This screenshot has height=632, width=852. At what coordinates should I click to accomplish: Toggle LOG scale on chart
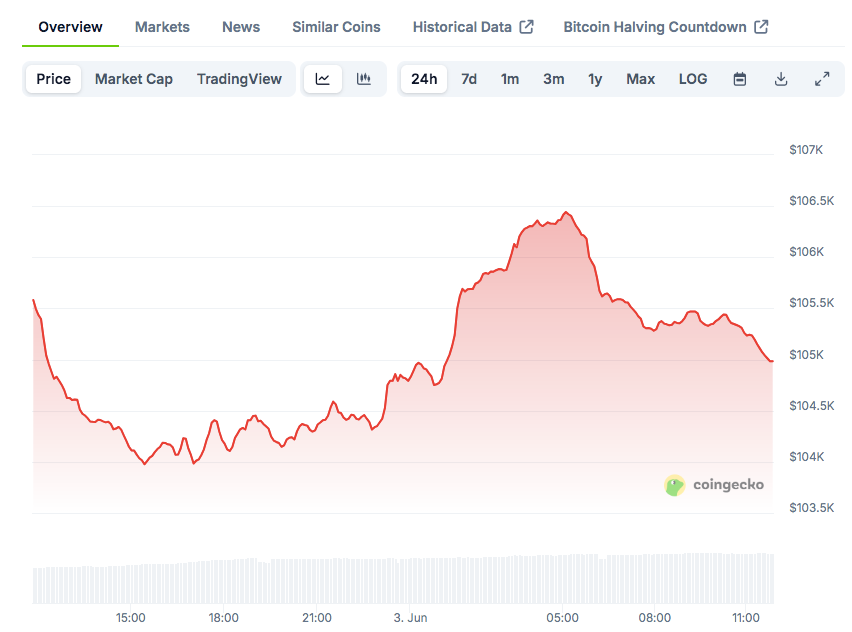pos(693,79)
